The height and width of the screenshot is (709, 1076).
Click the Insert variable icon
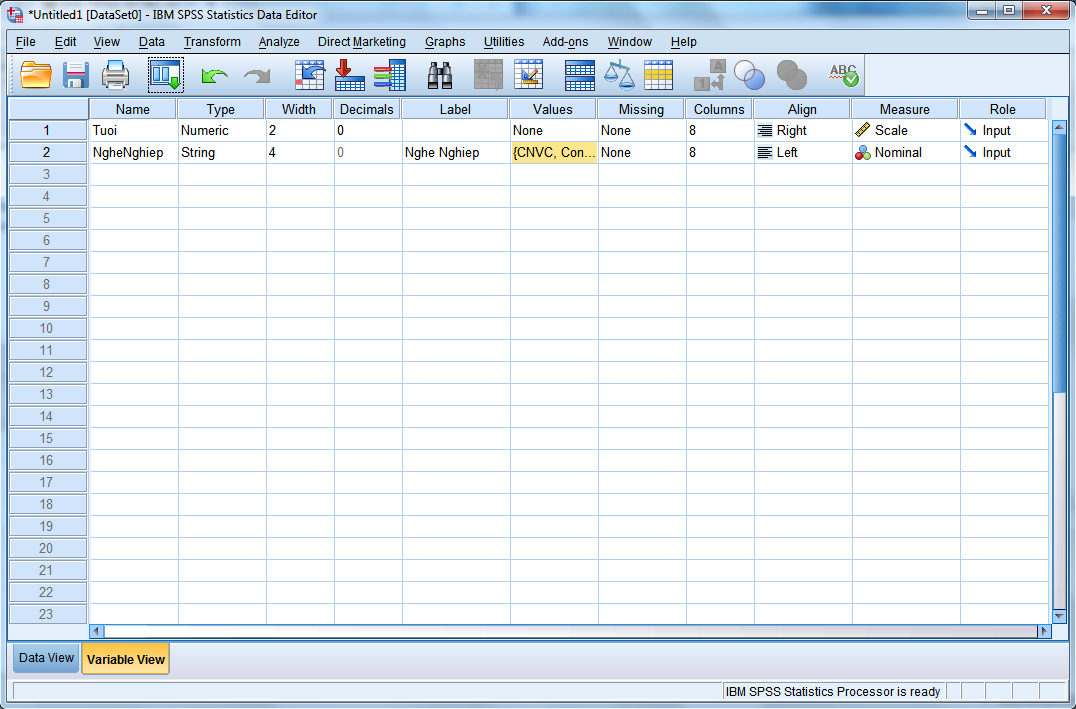pos(528,75)
